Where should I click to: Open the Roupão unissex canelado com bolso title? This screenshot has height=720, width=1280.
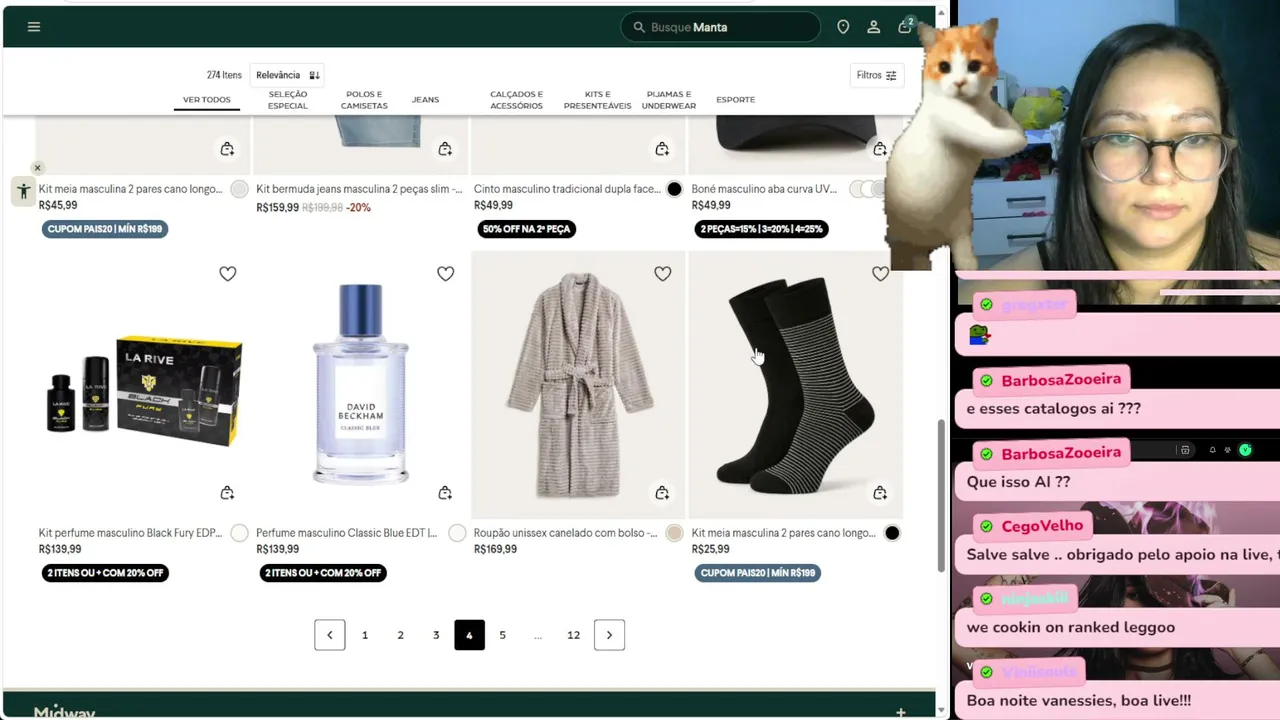566,533
